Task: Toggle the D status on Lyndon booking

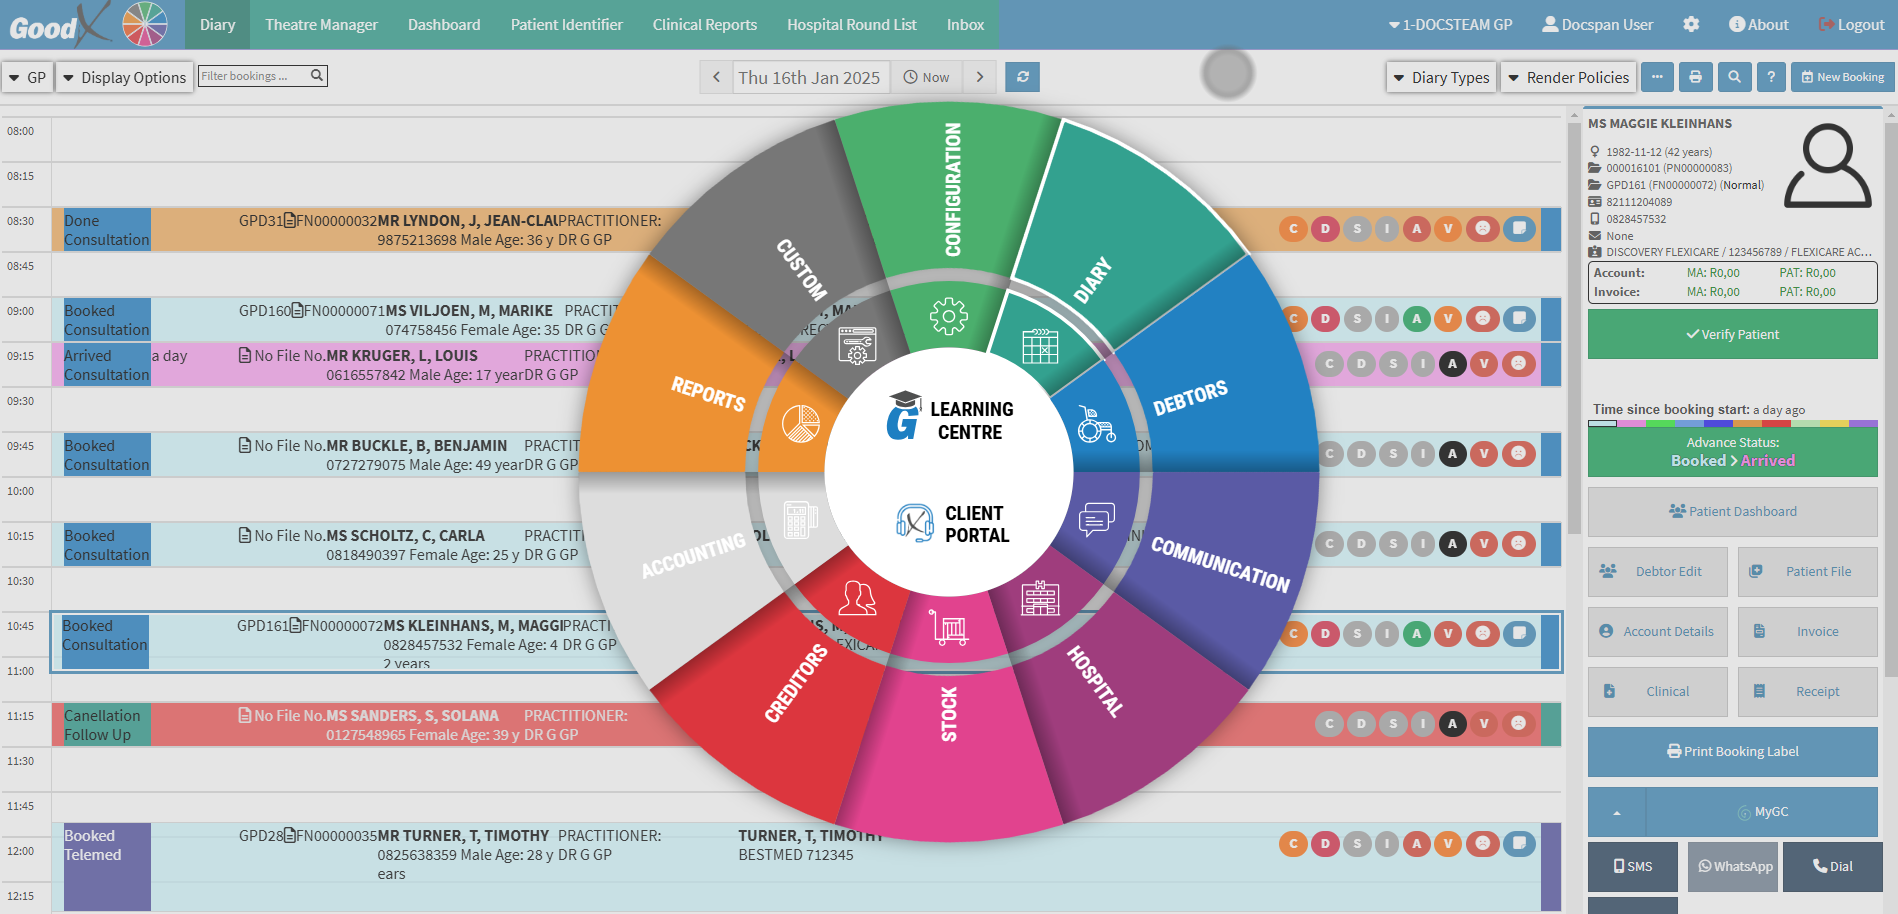Action: (x=1325, y=229)
